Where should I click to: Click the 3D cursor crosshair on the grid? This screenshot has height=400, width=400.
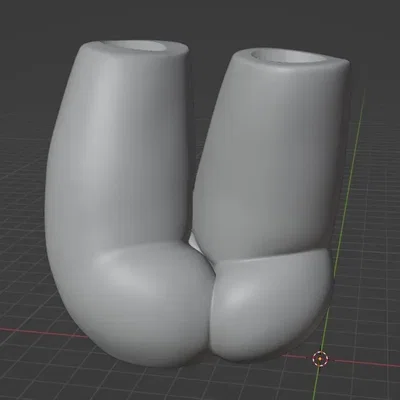(x=320, y=359)
